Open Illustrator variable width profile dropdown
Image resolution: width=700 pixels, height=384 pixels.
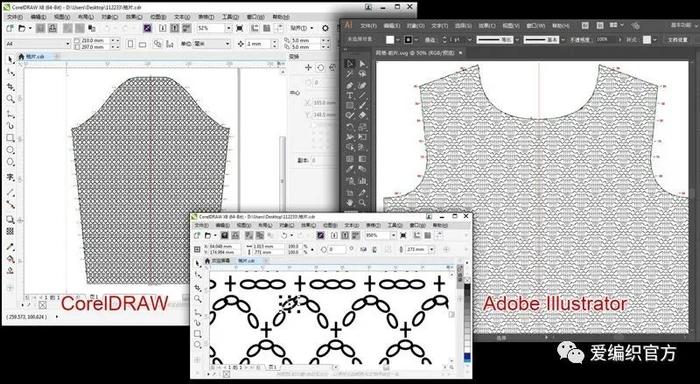[x=517, y=40]
